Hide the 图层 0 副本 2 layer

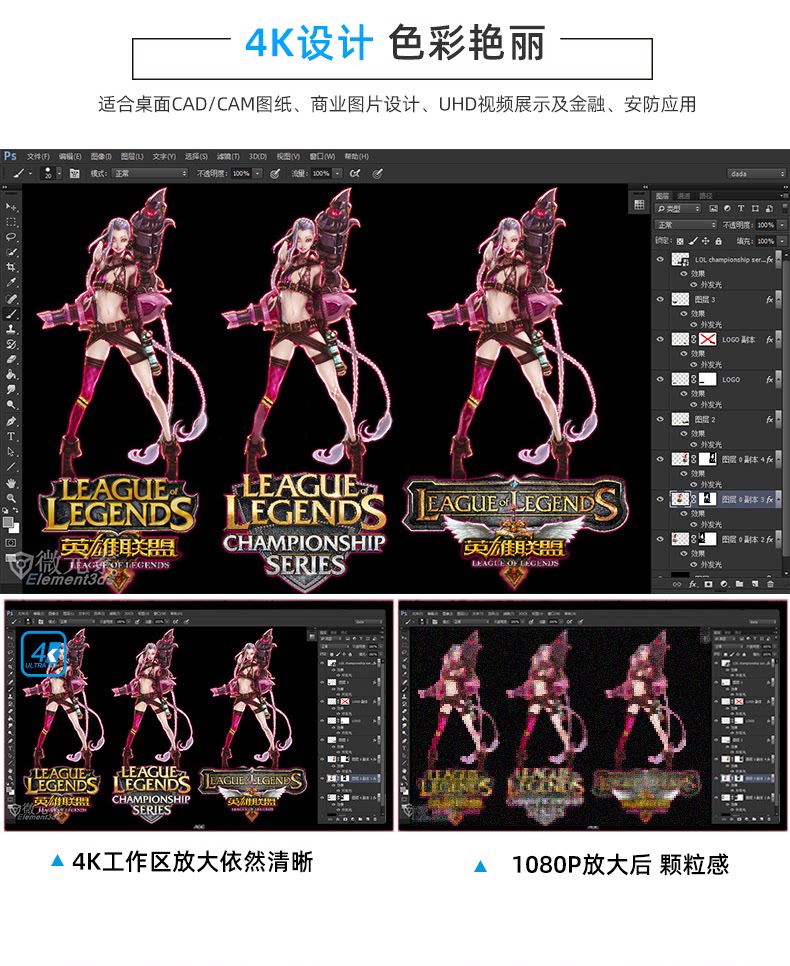tap(660, 538)
